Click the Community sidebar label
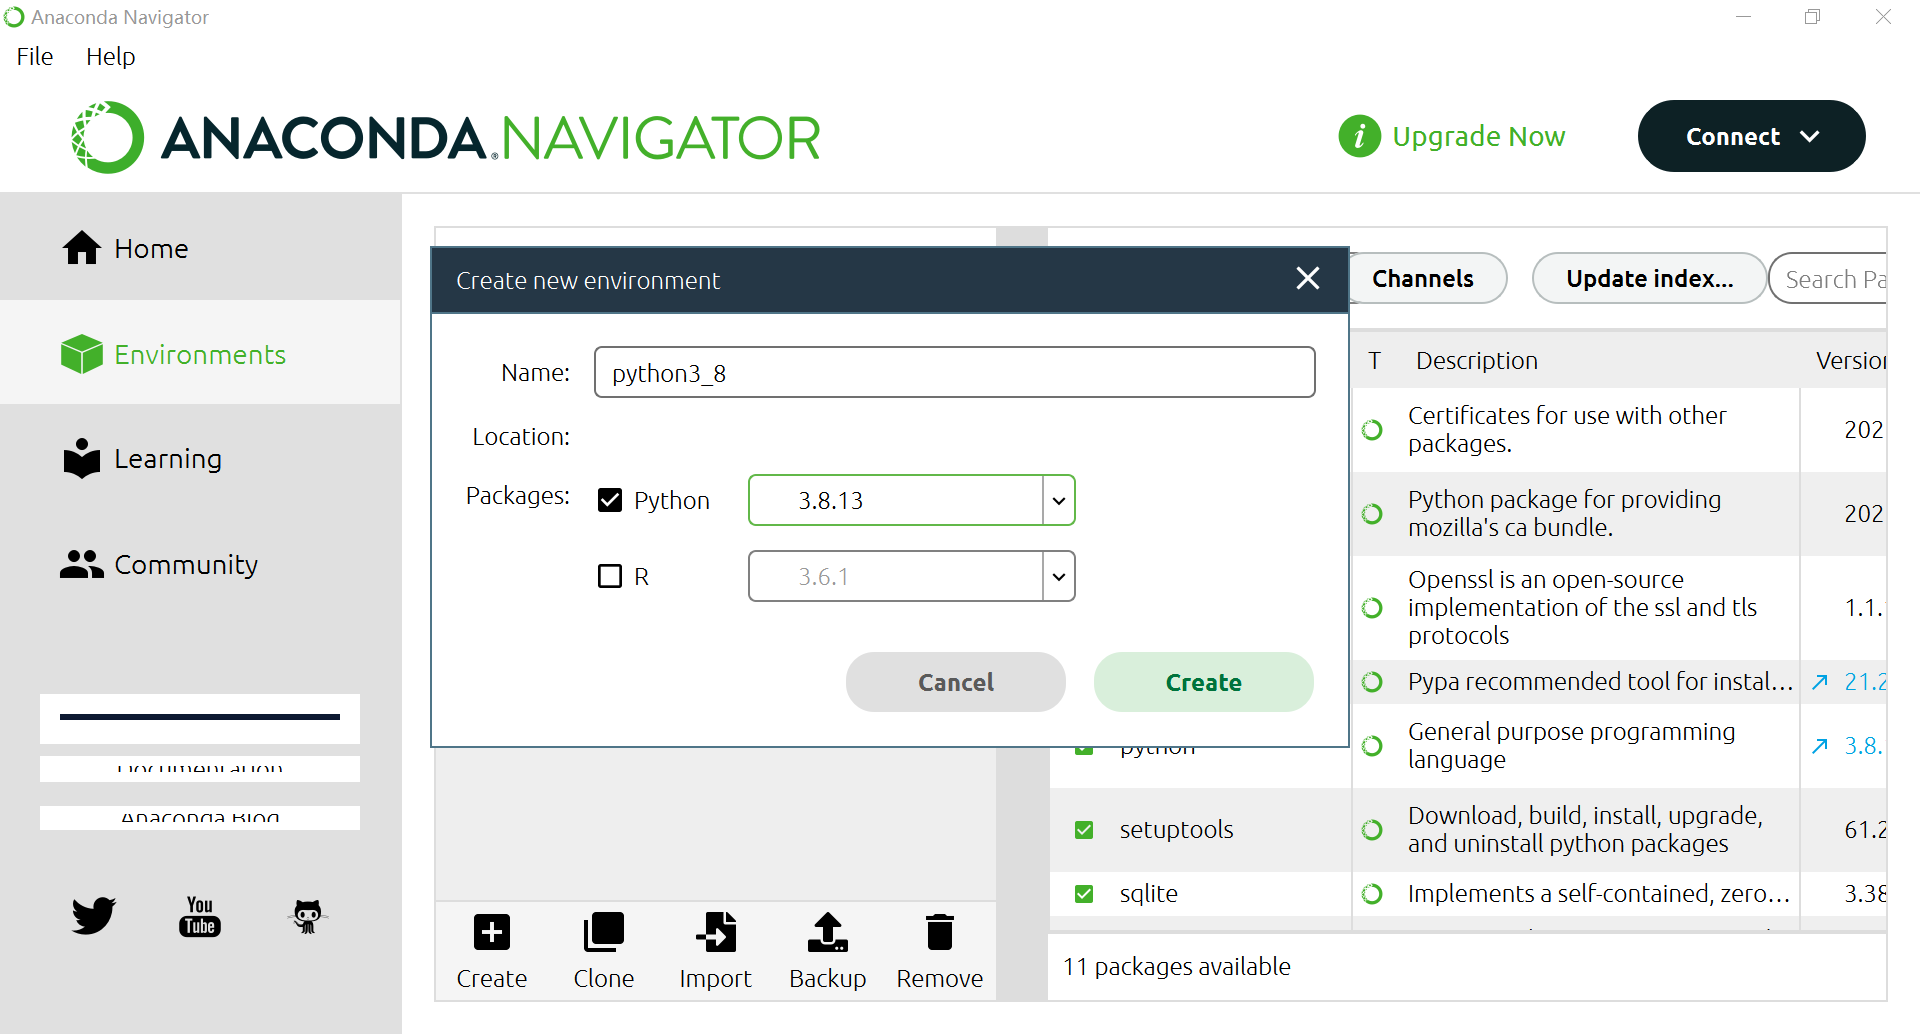1920x1034 pixels. (186, 565)
